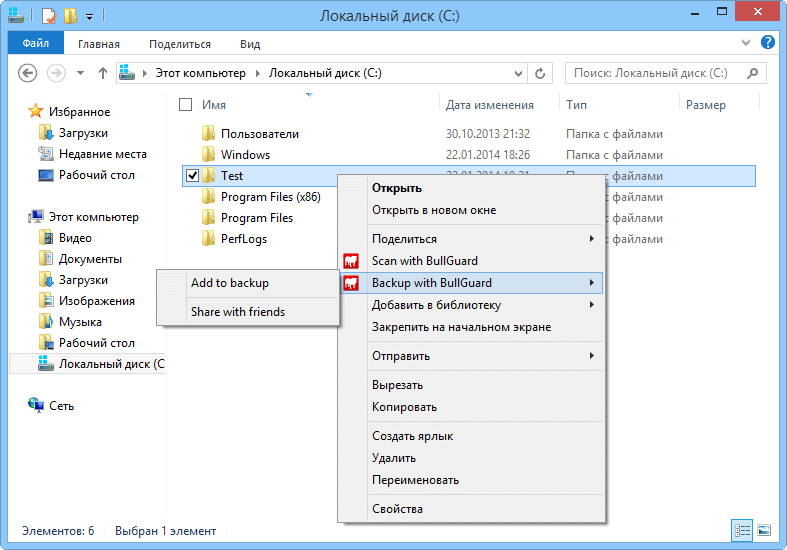Click the Forward navigation arrow
The width and height of the screenshot is (787, 550).
tap(56, 73)
